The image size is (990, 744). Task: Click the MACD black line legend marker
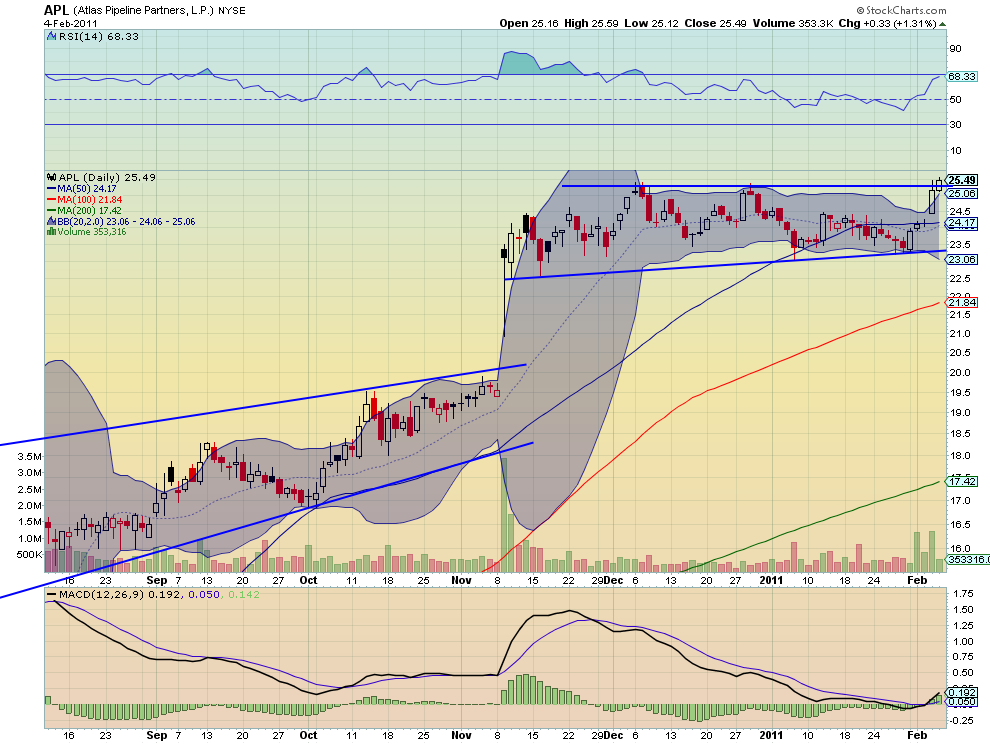click(x=52, y=595)
